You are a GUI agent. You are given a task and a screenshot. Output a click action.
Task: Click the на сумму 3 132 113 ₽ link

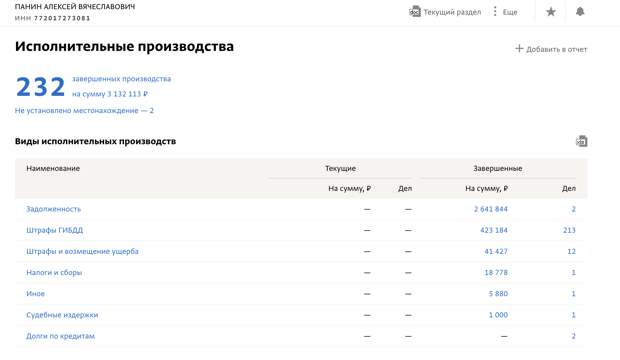110,94
